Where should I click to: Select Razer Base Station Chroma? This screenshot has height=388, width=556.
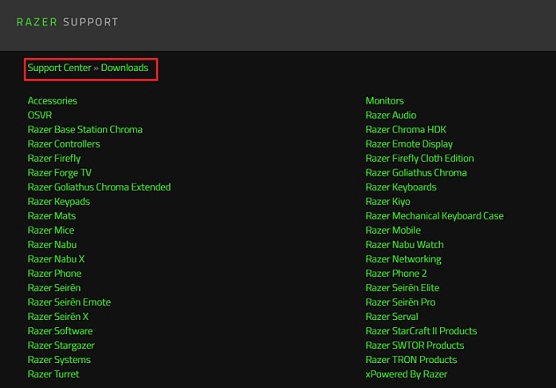[x=85, y=129]
